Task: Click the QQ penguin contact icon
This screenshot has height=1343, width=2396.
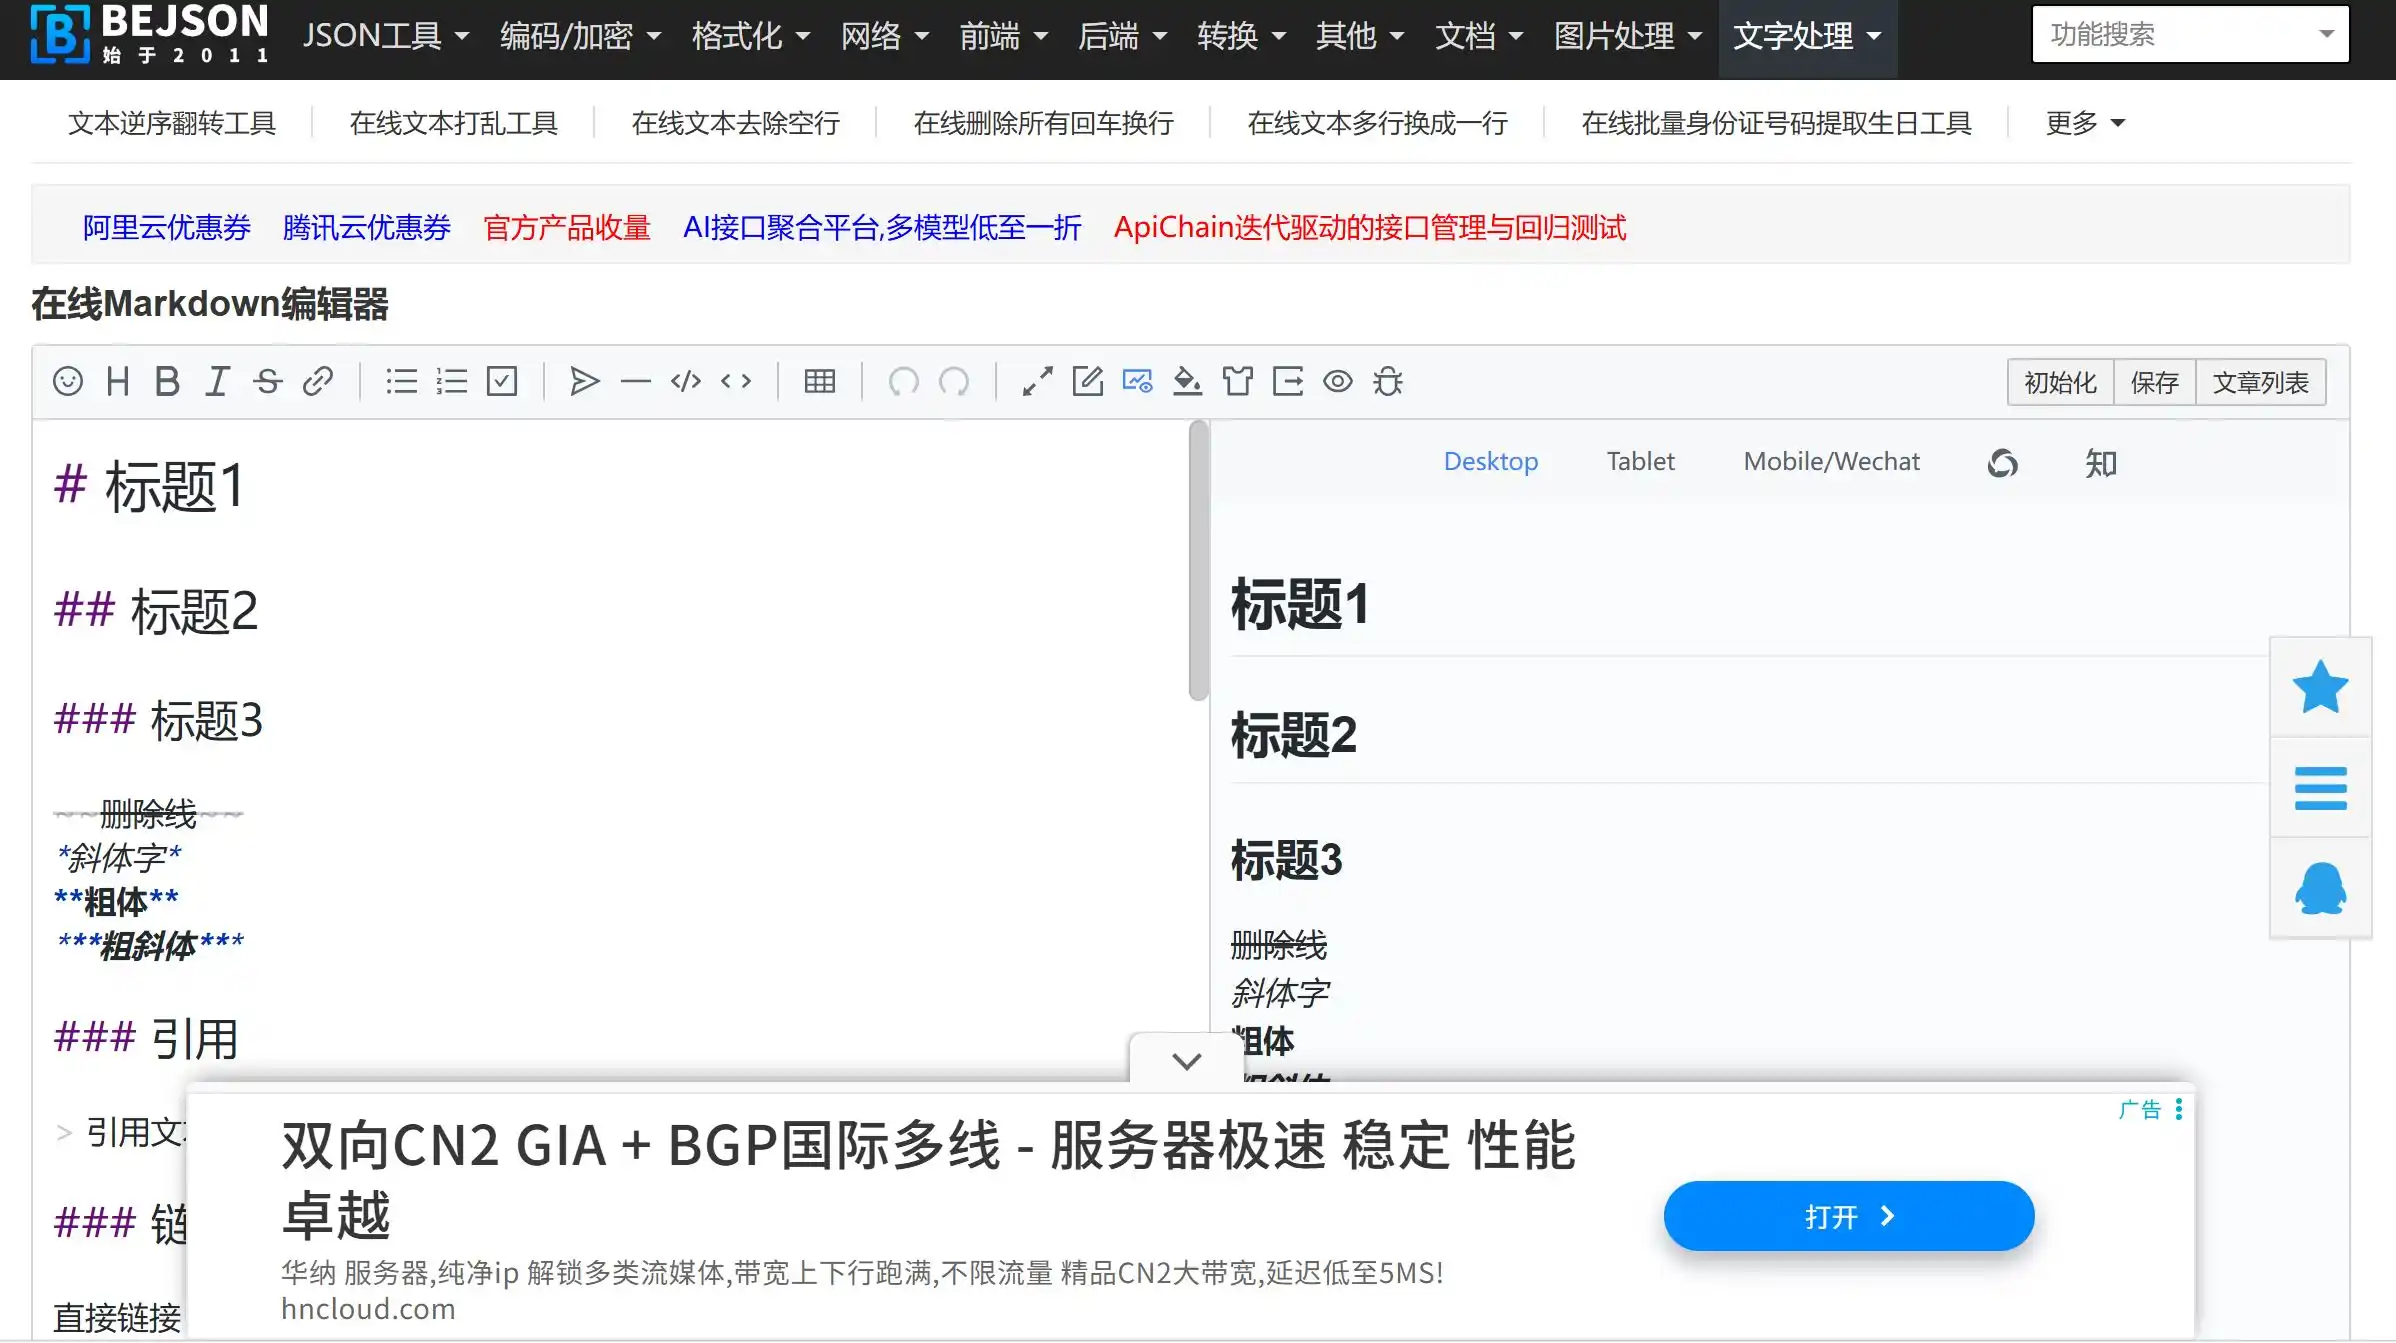Action: click(x=2320, y=888)
